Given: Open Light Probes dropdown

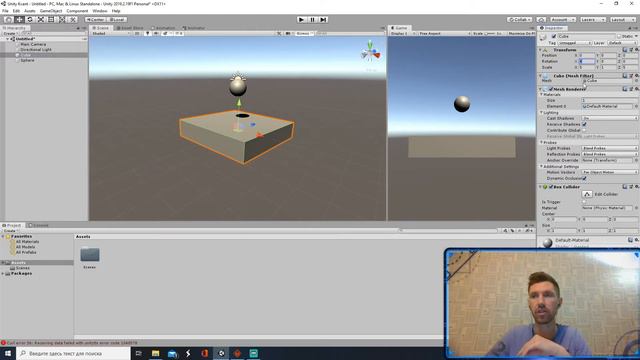Looking at the screenshot, I should pyautogui.click(x=610, y=148).
